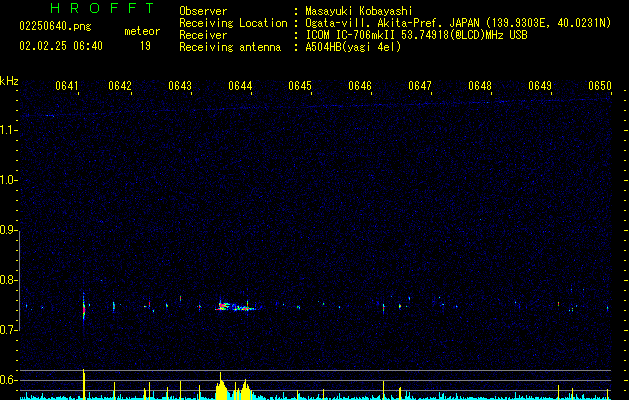
Task: Click the 1.0 kHz axis label
Action: click(9, 180)
